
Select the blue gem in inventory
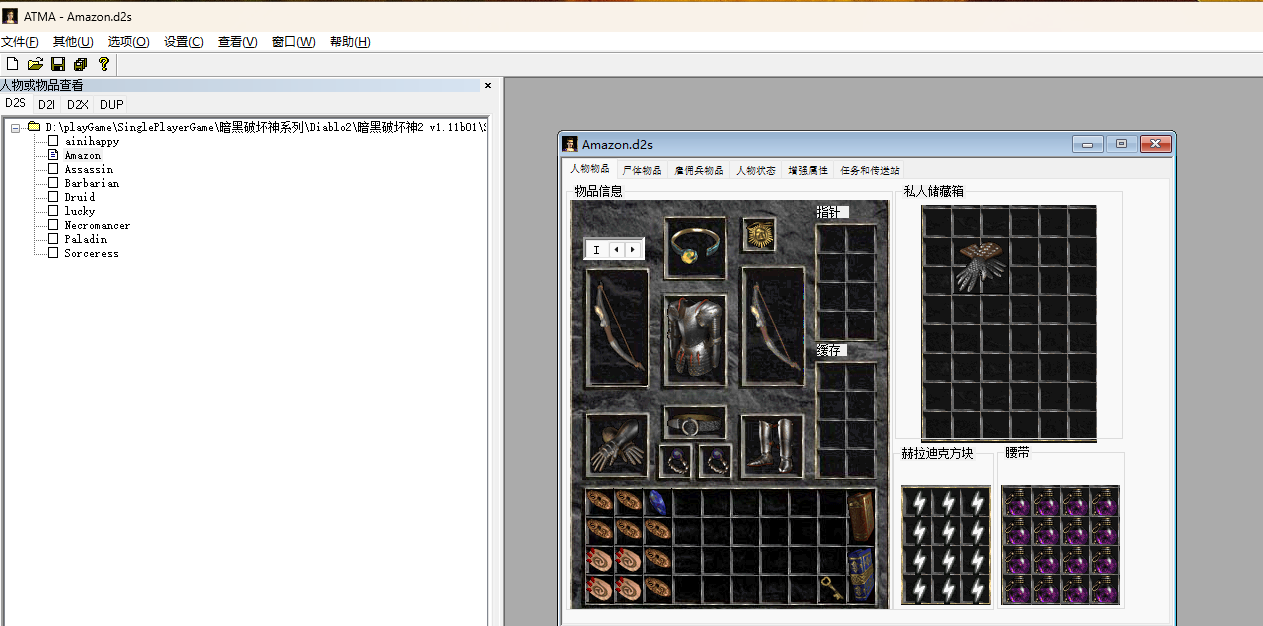[x=657, y=501]
